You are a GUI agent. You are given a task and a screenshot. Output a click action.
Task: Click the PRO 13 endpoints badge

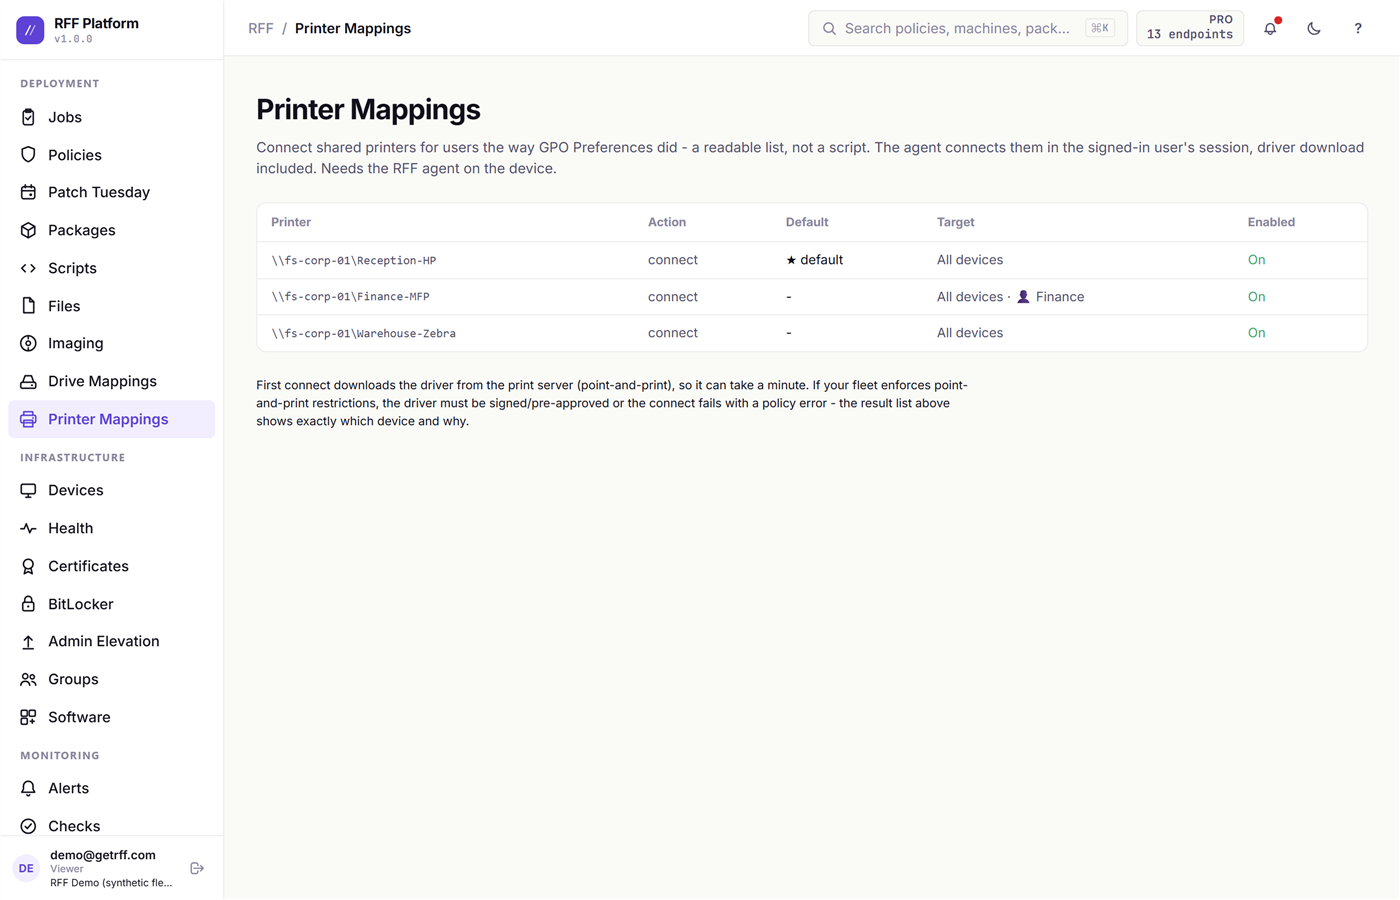click(1190, 28)
